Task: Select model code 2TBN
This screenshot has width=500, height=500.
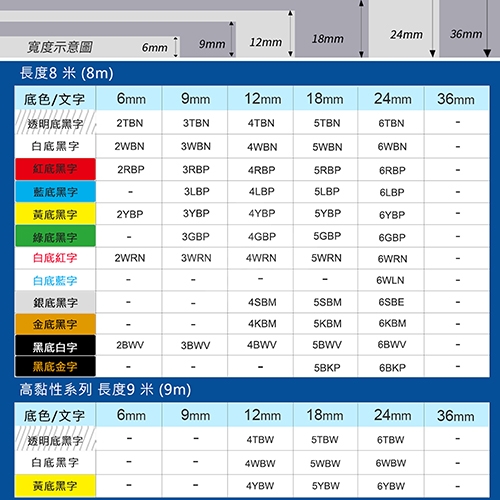Action: (x=130, y=123)
